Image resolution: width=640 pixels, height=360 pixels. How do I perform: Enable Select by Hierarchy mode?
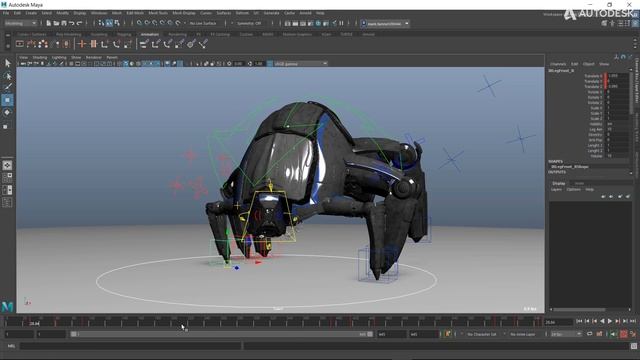[x=101, y=23]
